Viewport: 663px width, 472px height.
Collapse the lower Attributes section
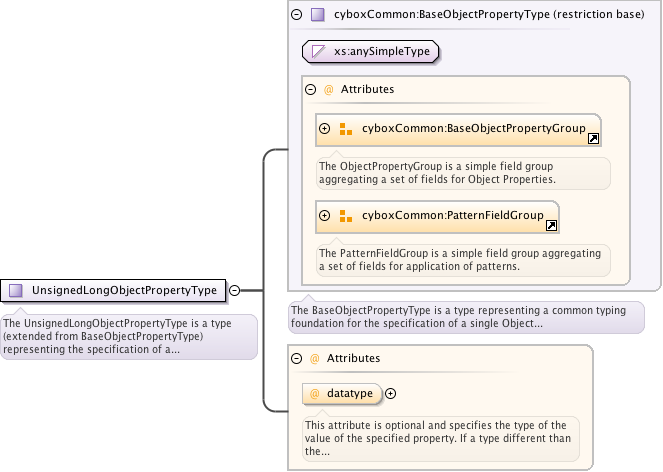297,358
